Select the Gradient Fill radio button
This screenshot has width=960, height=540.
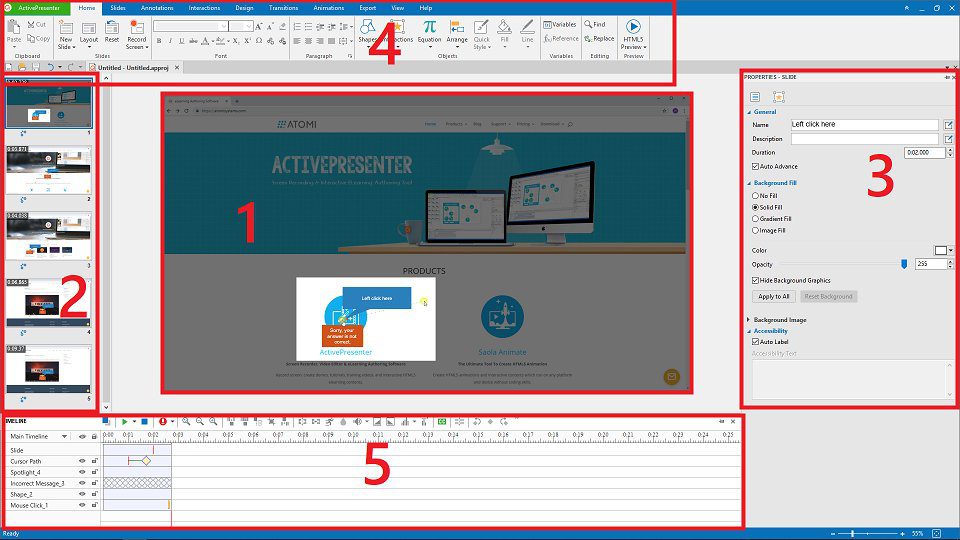click(755, 218)
